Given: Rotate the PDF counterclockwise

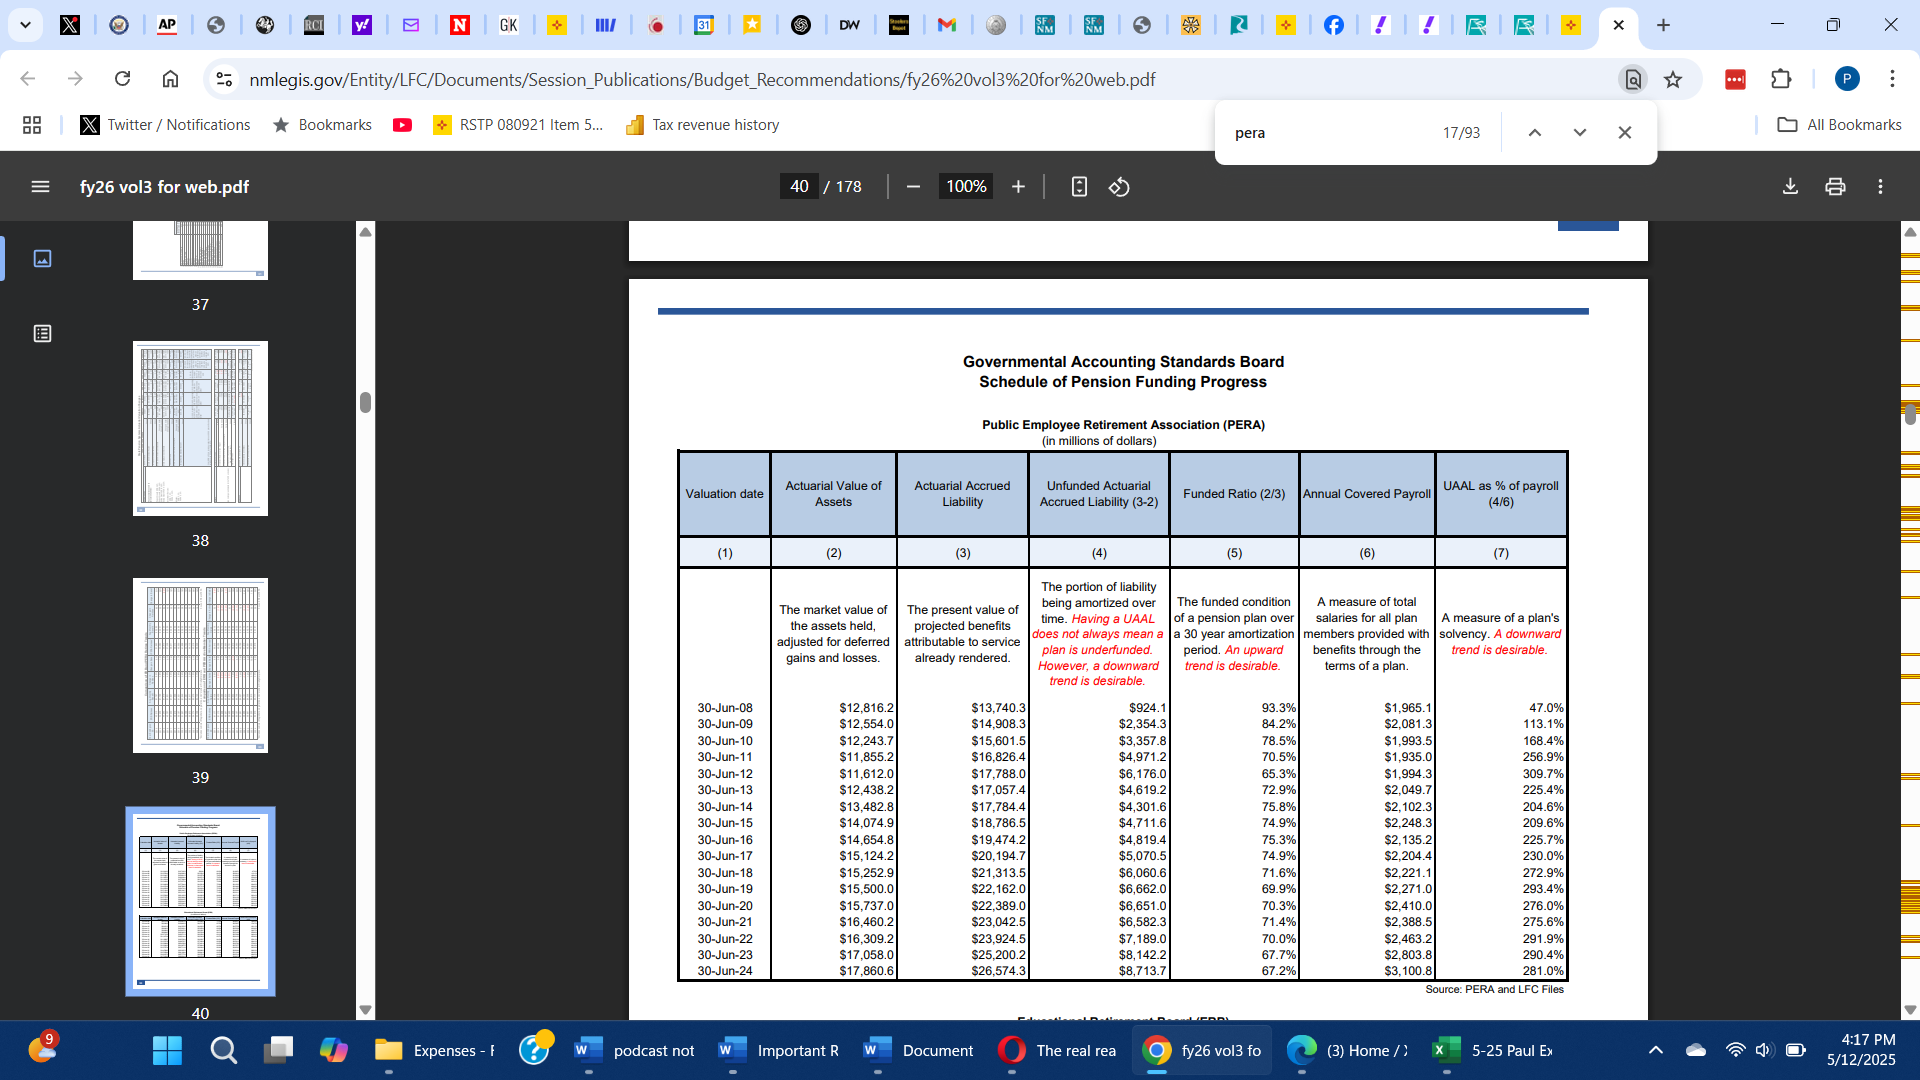Looking at the screenshot, I should click(x=1119, y=187).
